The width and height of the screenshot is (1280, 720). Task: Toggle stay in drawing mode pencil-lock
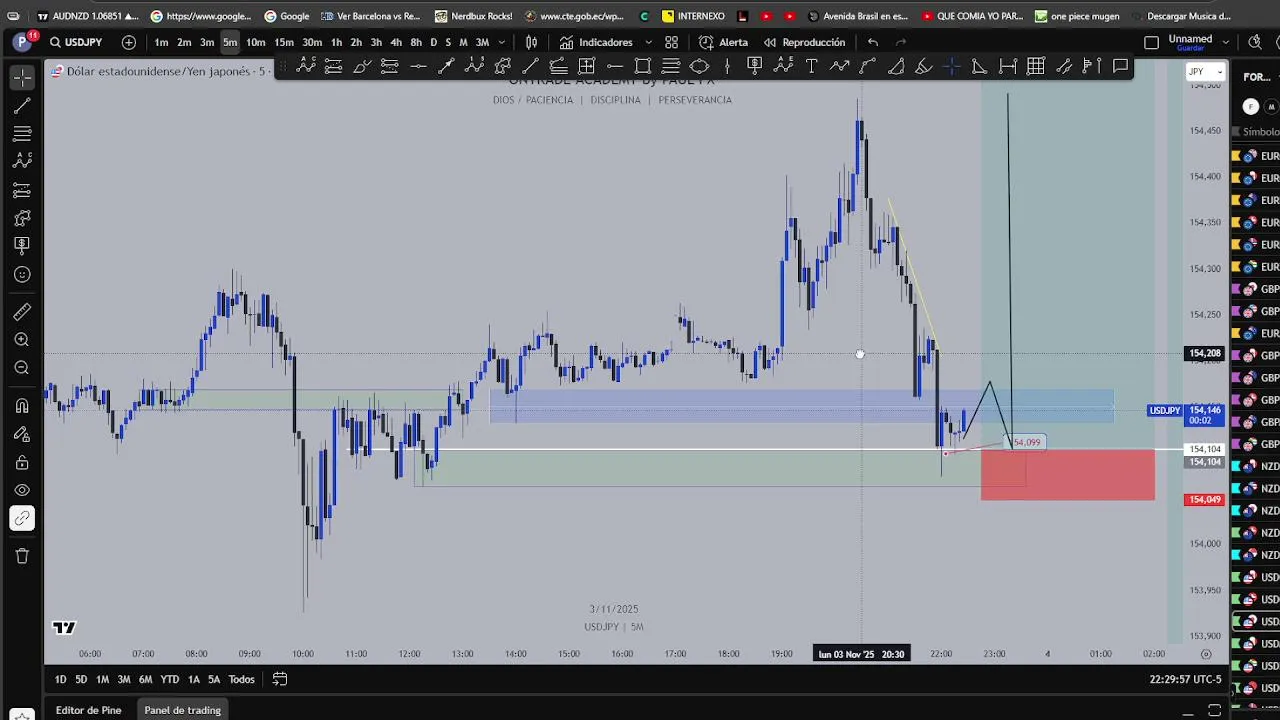(22, 434)
